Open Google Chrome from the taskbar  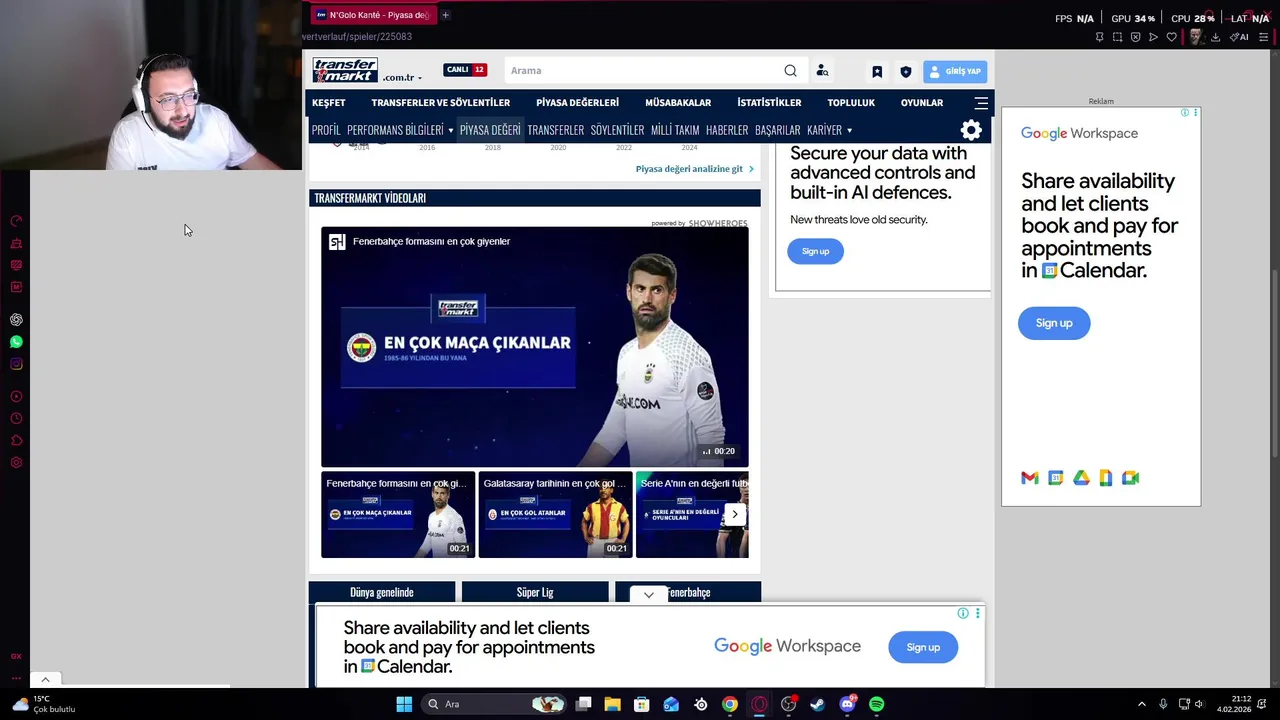pos(730,704)
